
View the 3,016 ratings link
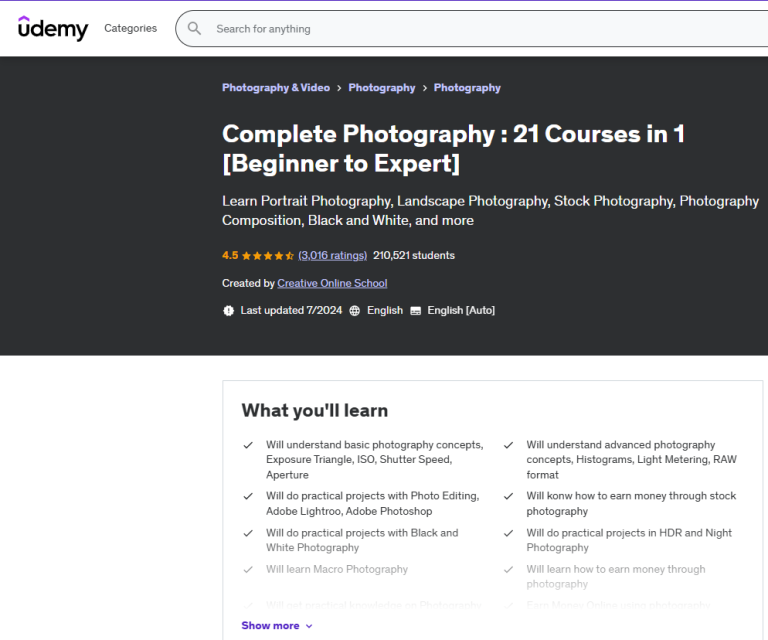332,256
